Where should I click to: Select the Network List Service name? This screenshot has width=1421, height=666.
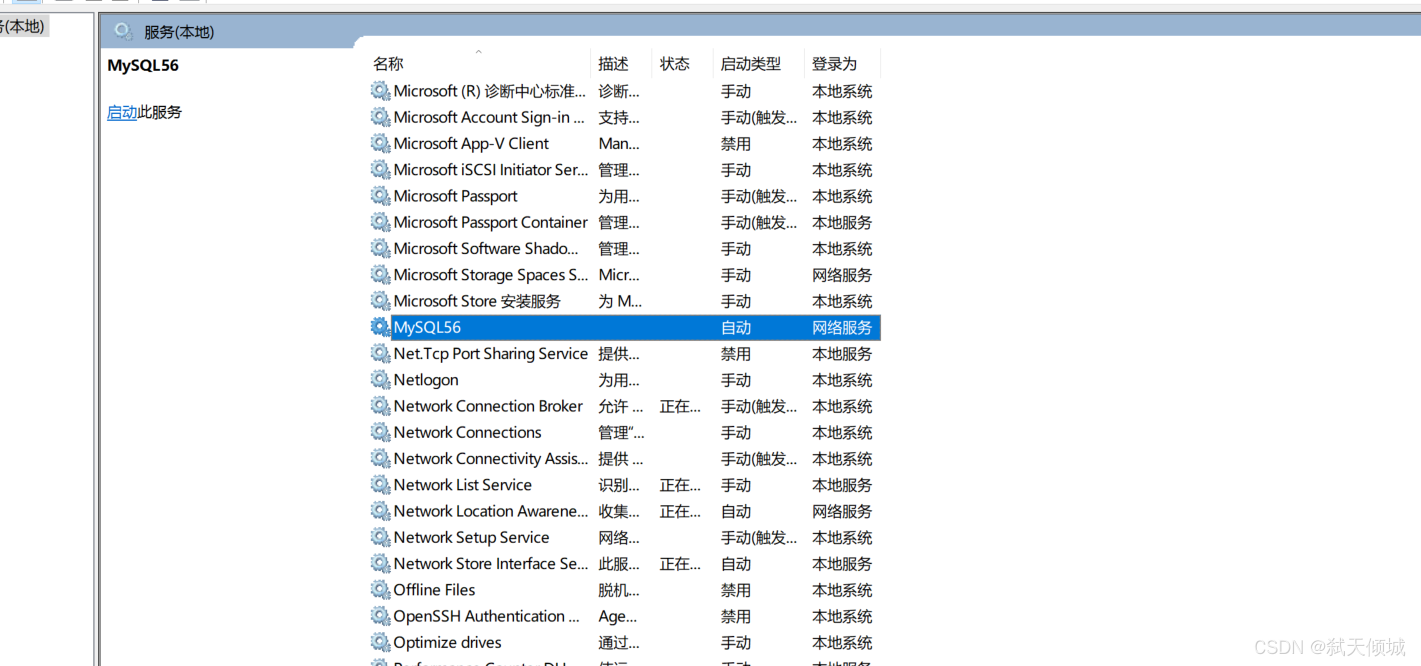[463, 485]
